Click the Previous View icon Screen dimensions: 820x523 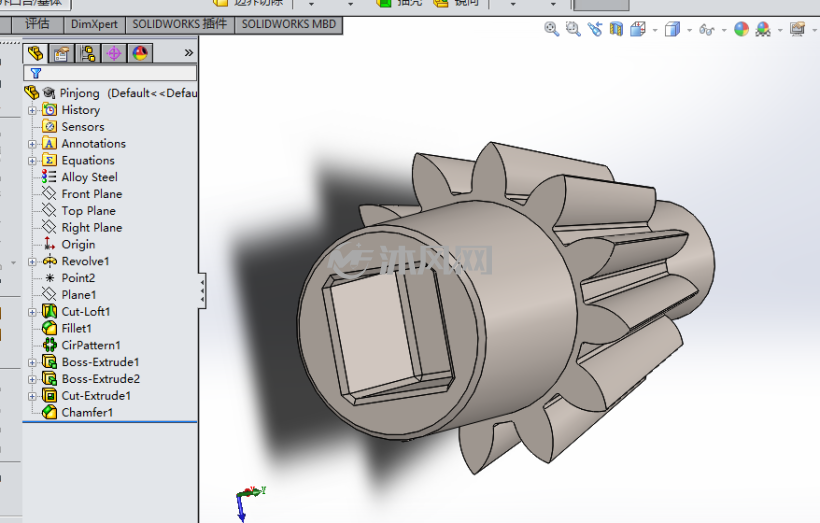(595, 29)
